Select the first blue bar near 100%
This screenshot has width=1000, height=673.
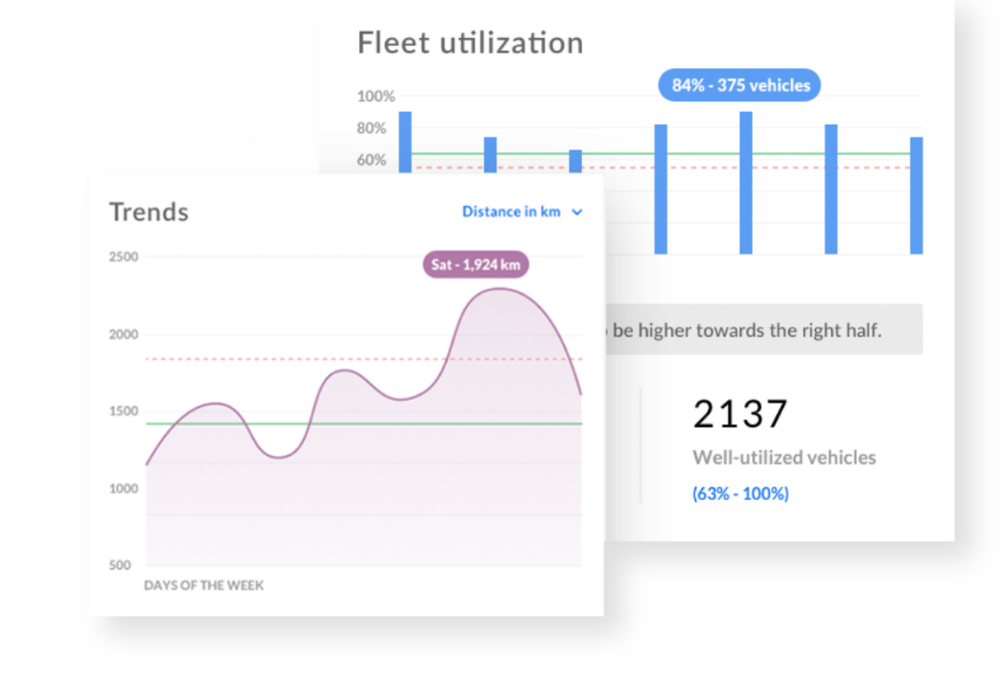click(x=404, y=140)
